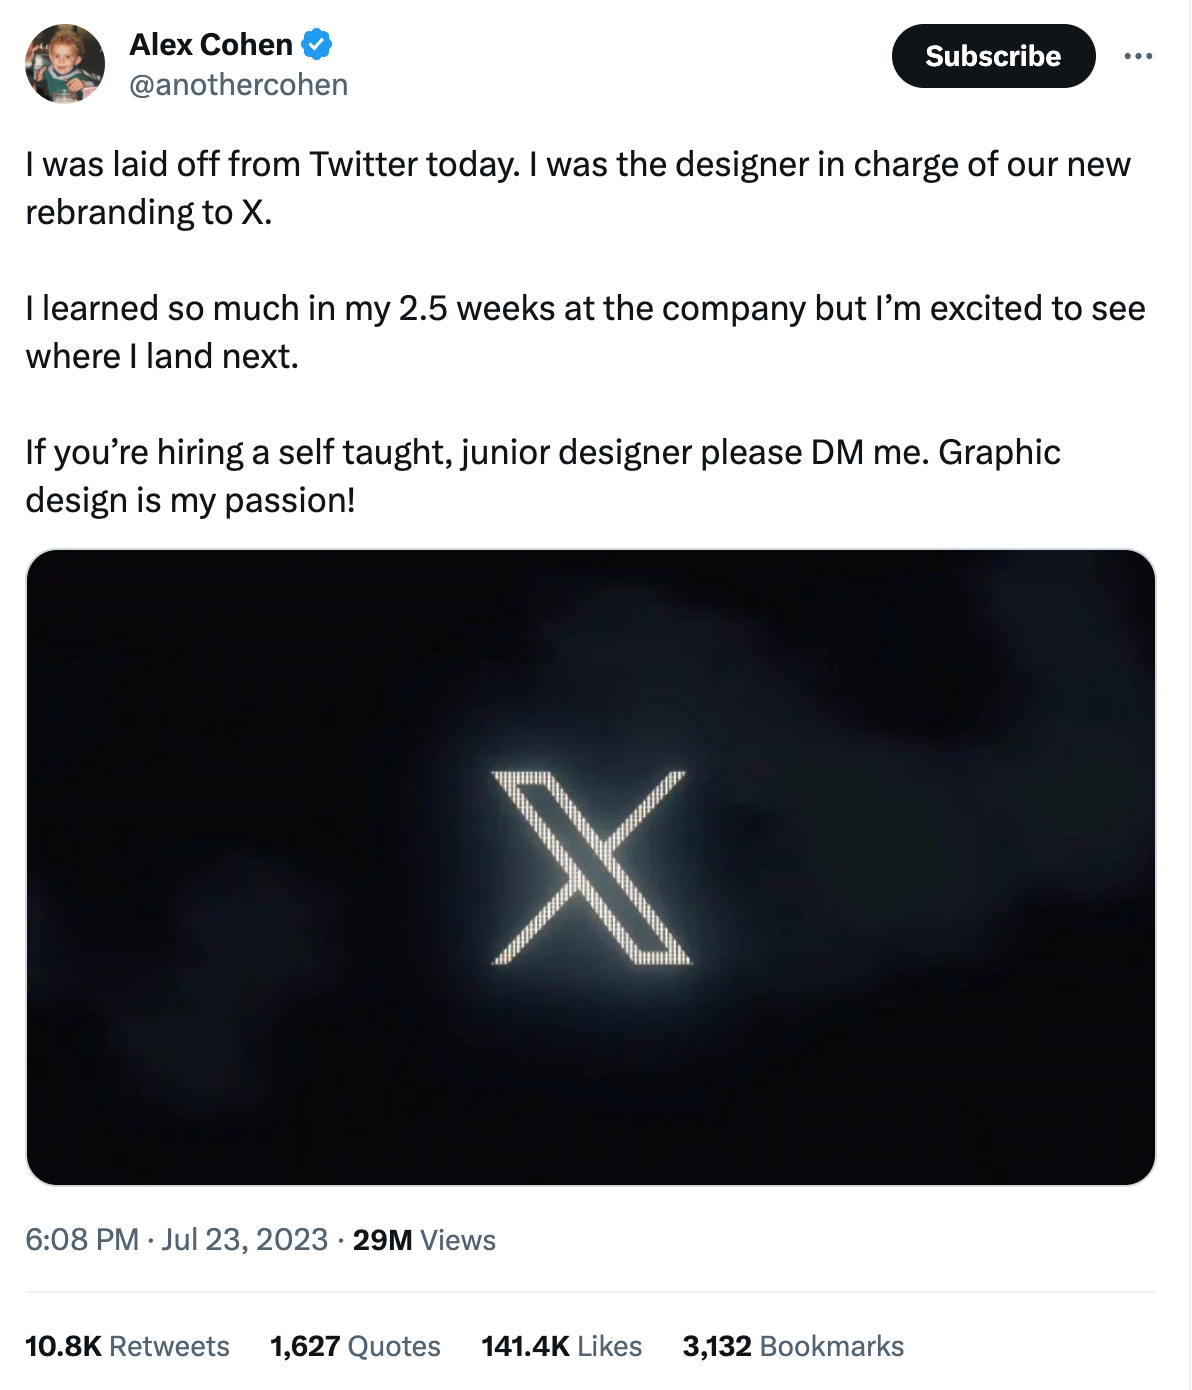Image resolution: width=1192 pixels, height=1390 pixels.
Task: Click the @anothercohen handle
Action: (238, 85)
